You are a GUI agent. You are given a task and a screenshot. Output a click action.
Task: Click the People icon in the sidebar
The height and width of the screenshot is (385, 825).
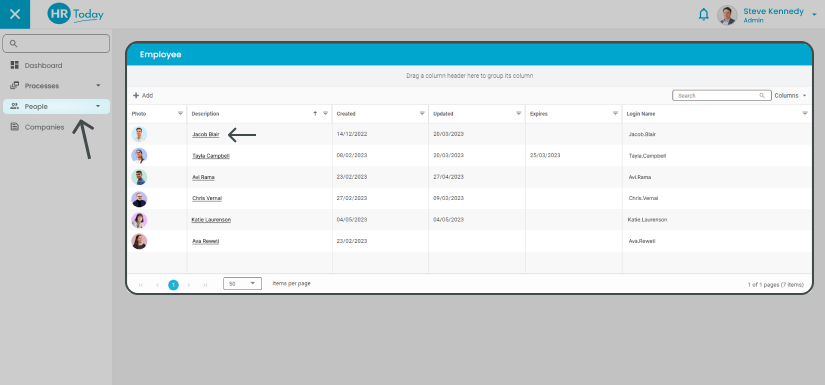pyautogui.click(x=15, y=106)
